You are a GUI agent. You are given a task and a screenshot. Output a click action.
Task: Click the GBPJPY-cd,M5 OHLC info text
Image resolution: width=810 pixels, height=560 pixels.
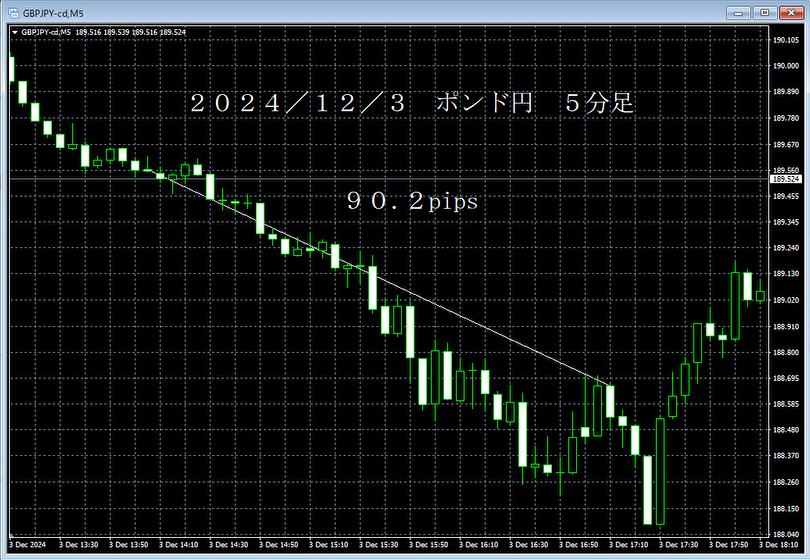pos(103,32)
